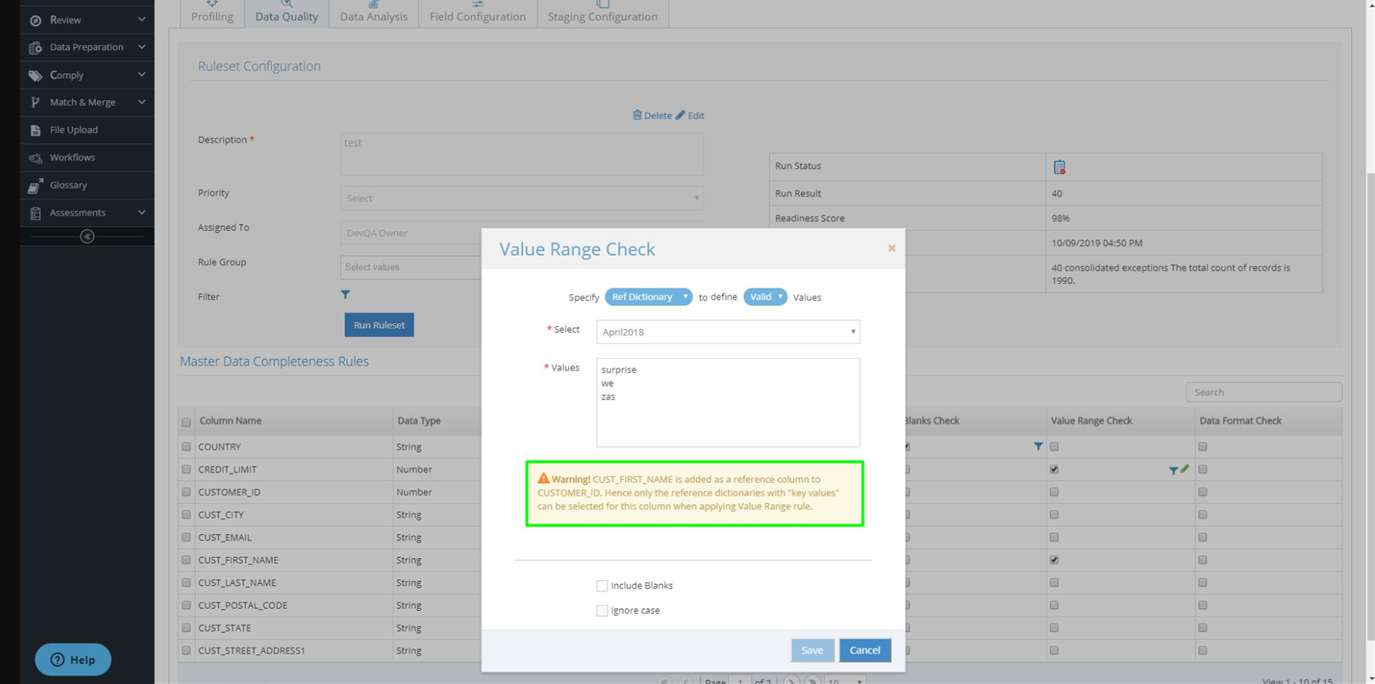The height and width of the screenshot is (684, 1375).
Task: Switch to the Data Quality tab
Action: click(286, 13)
